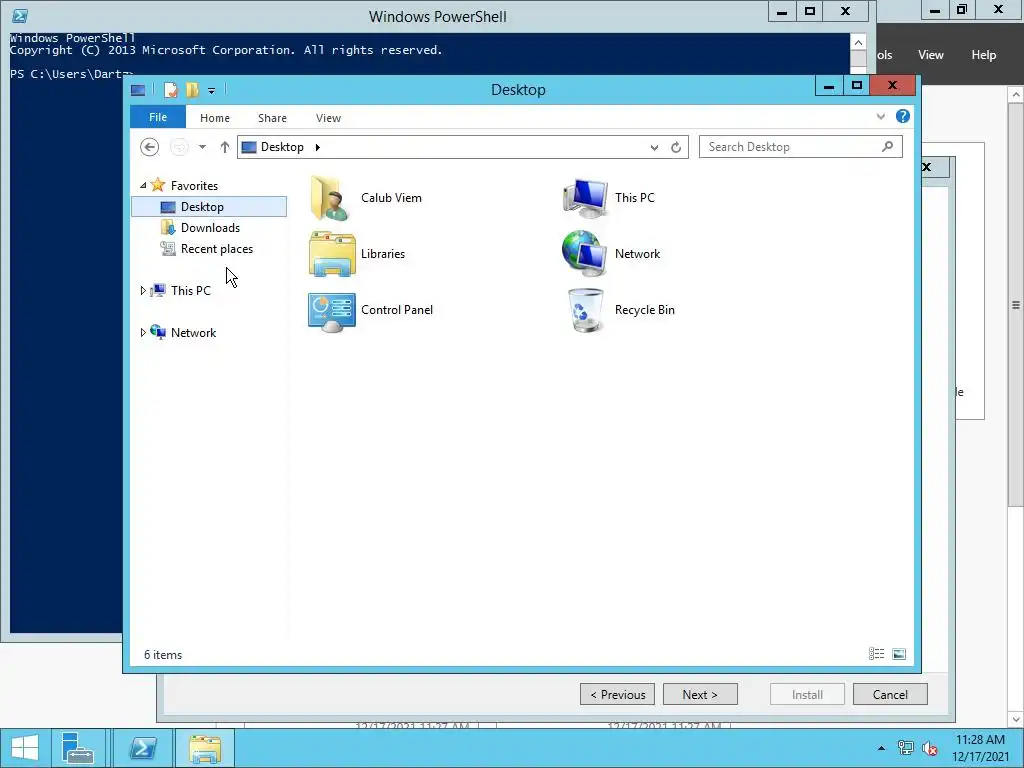
Task: Click the Previous button in wizard
Action: 618,694
